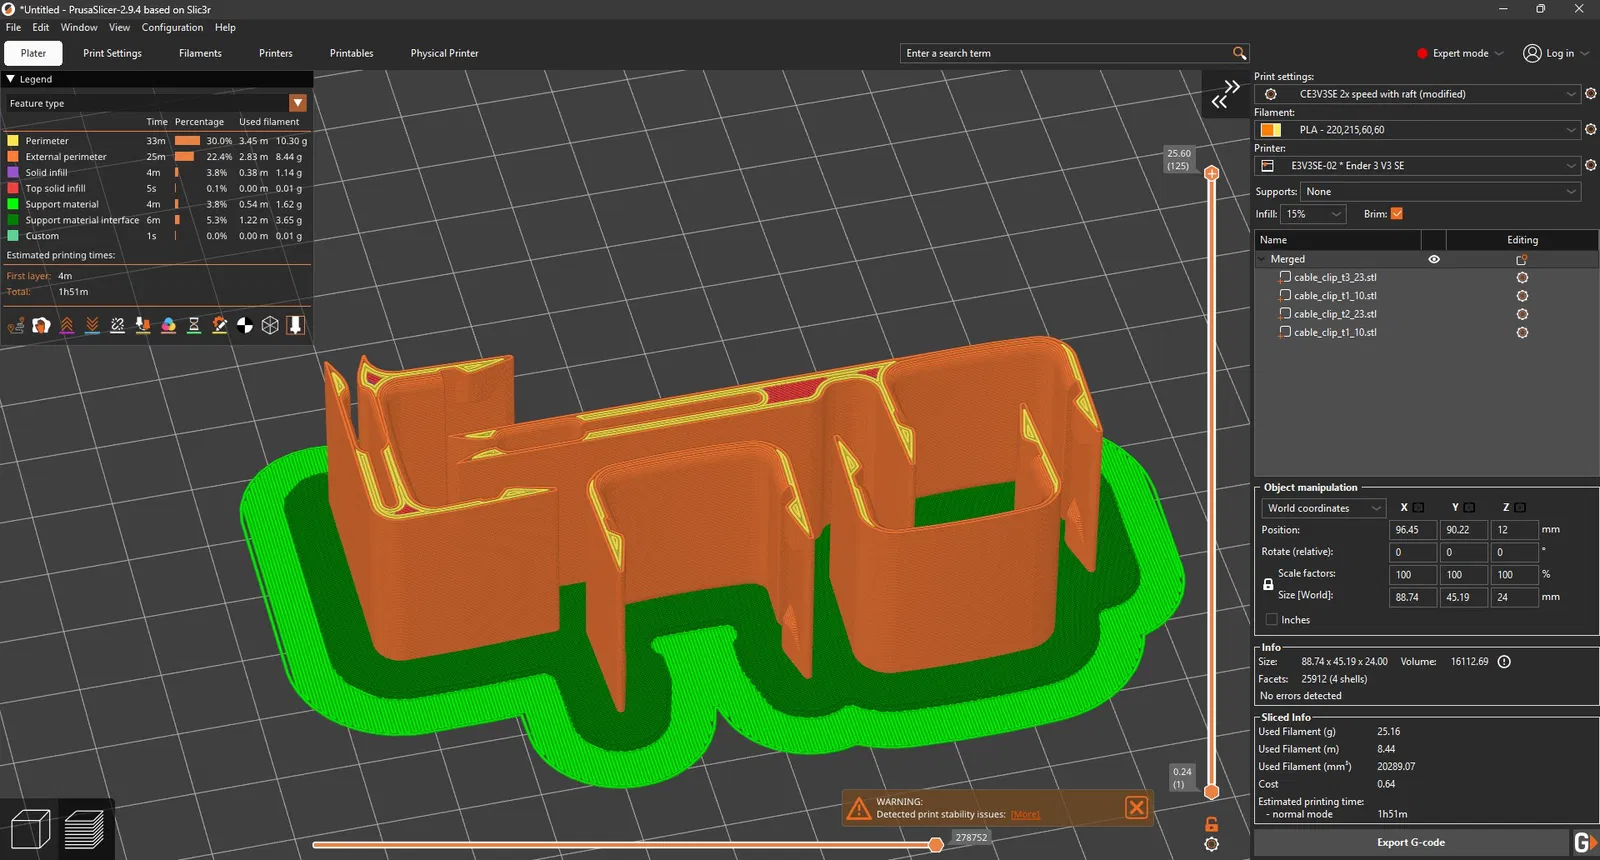Toggle the scale factors lock
The width and height of the screenshot is (1600, 860).
1268,584
